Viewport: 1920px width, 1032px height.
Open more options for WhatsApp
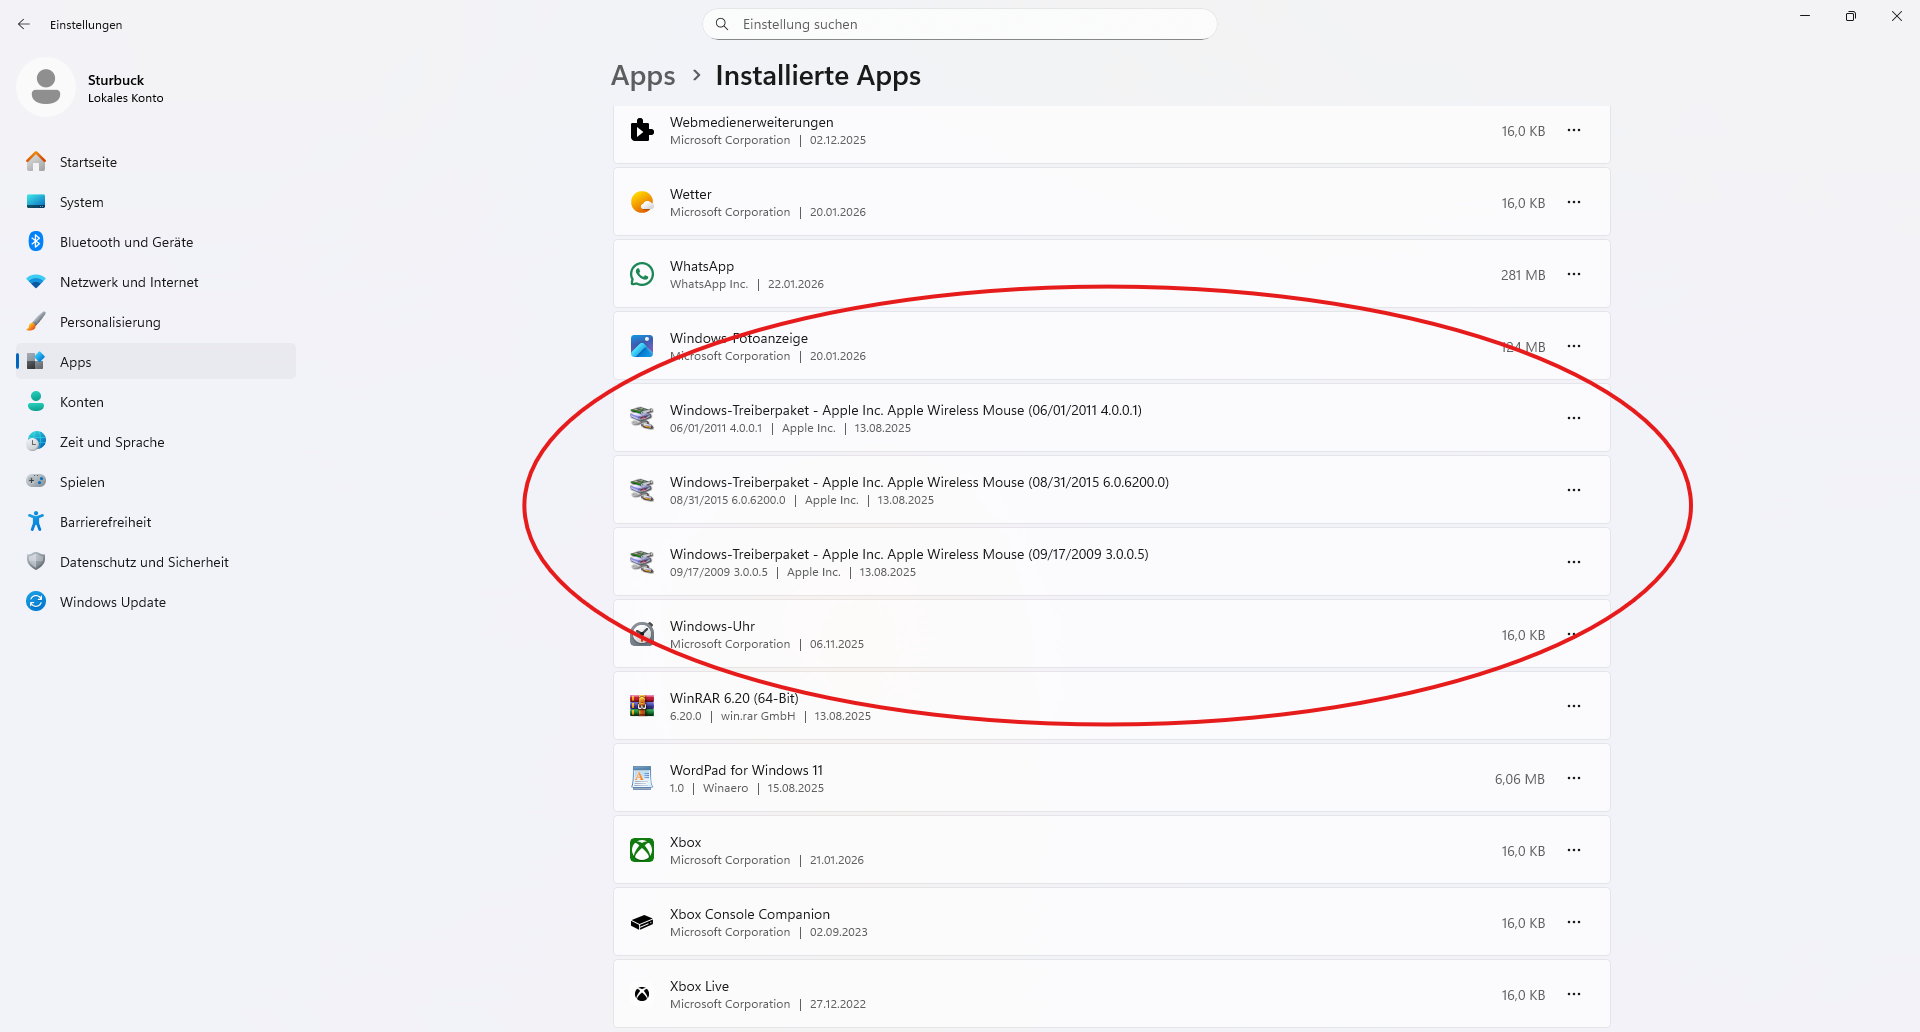[1574, 274]
